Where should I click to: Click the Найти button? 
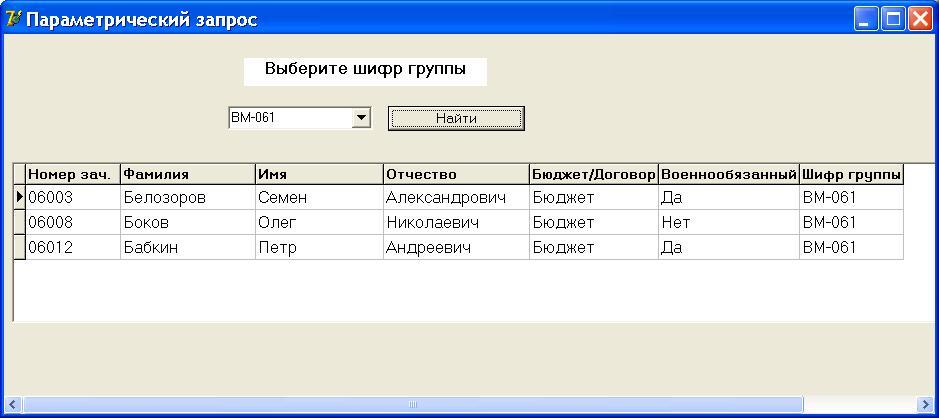tap(456, 118)
